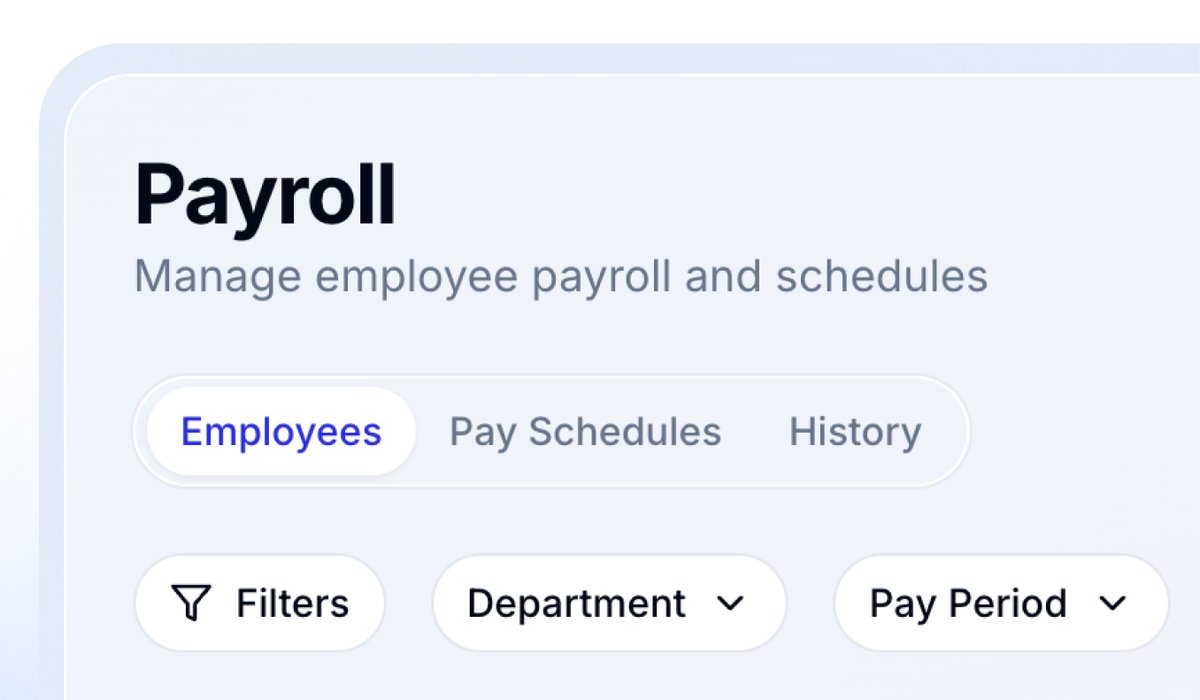This screenshot has width=1200, height=700.
Task: Click the Pay Period label text
Action: [967, 603]
